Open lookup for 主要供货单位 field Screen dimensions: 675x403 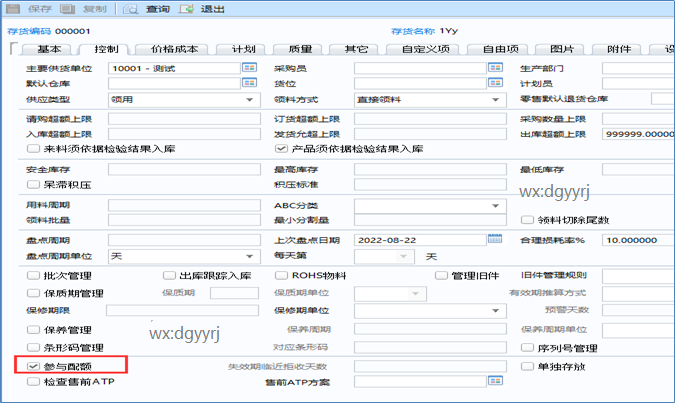[x=249, y=67]
